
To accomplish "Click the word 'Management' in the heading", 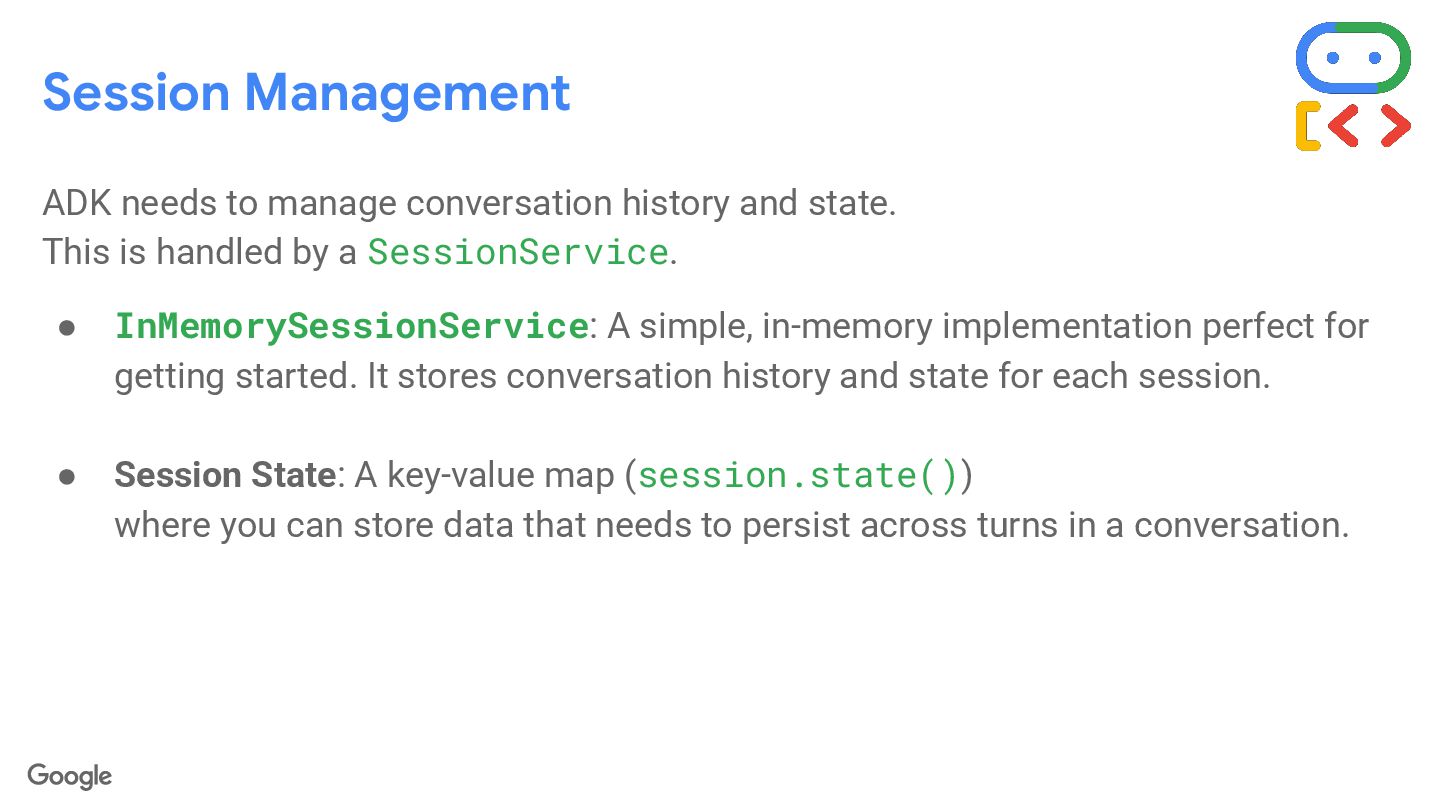I will [x=407, y=92].
